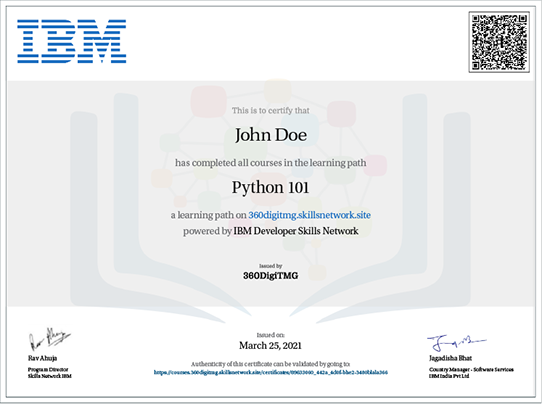Click Jagadisha Bhat's signature
This screenshot has height=404, width=542.
[456, 342]
